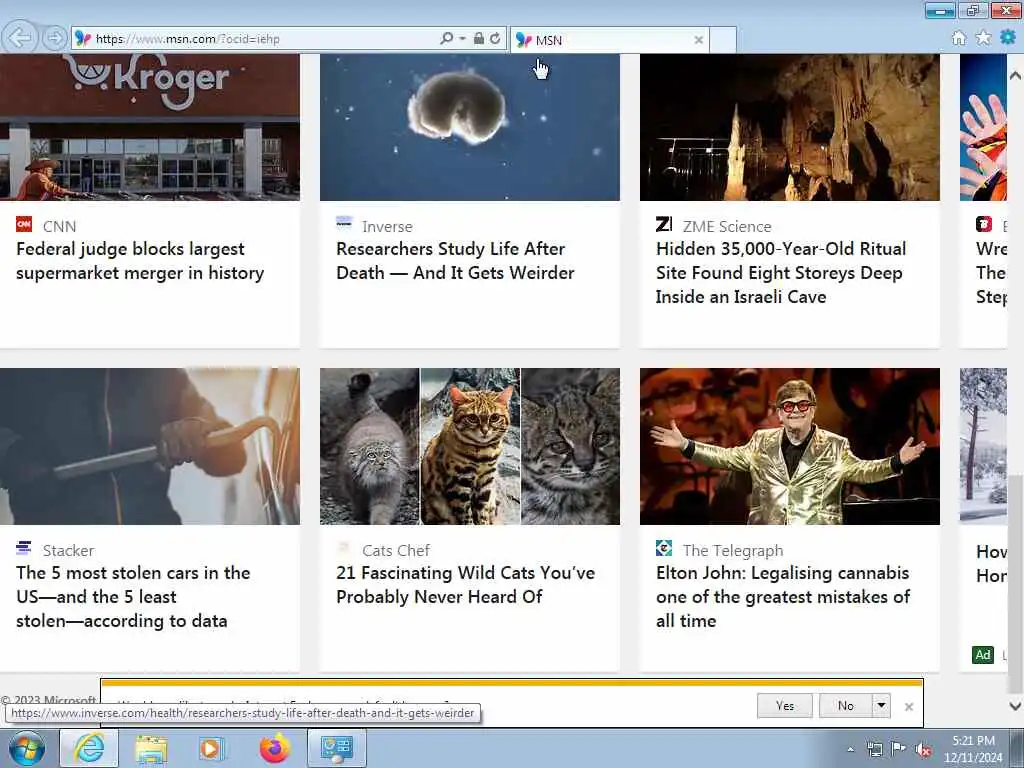Viewport: 1024px width, 768px height.
Task: Open the car theft article image
Action: pos(150,446)
